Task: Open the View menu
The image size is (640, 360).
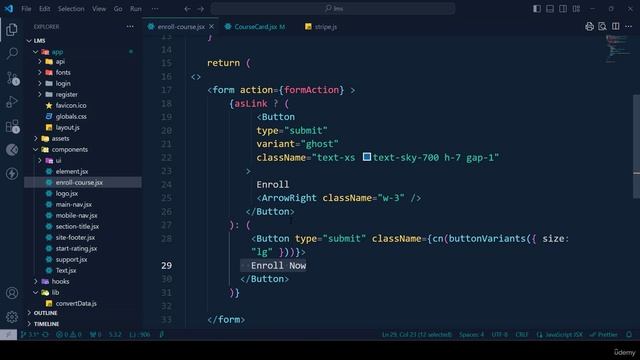Action: [99, 9]
